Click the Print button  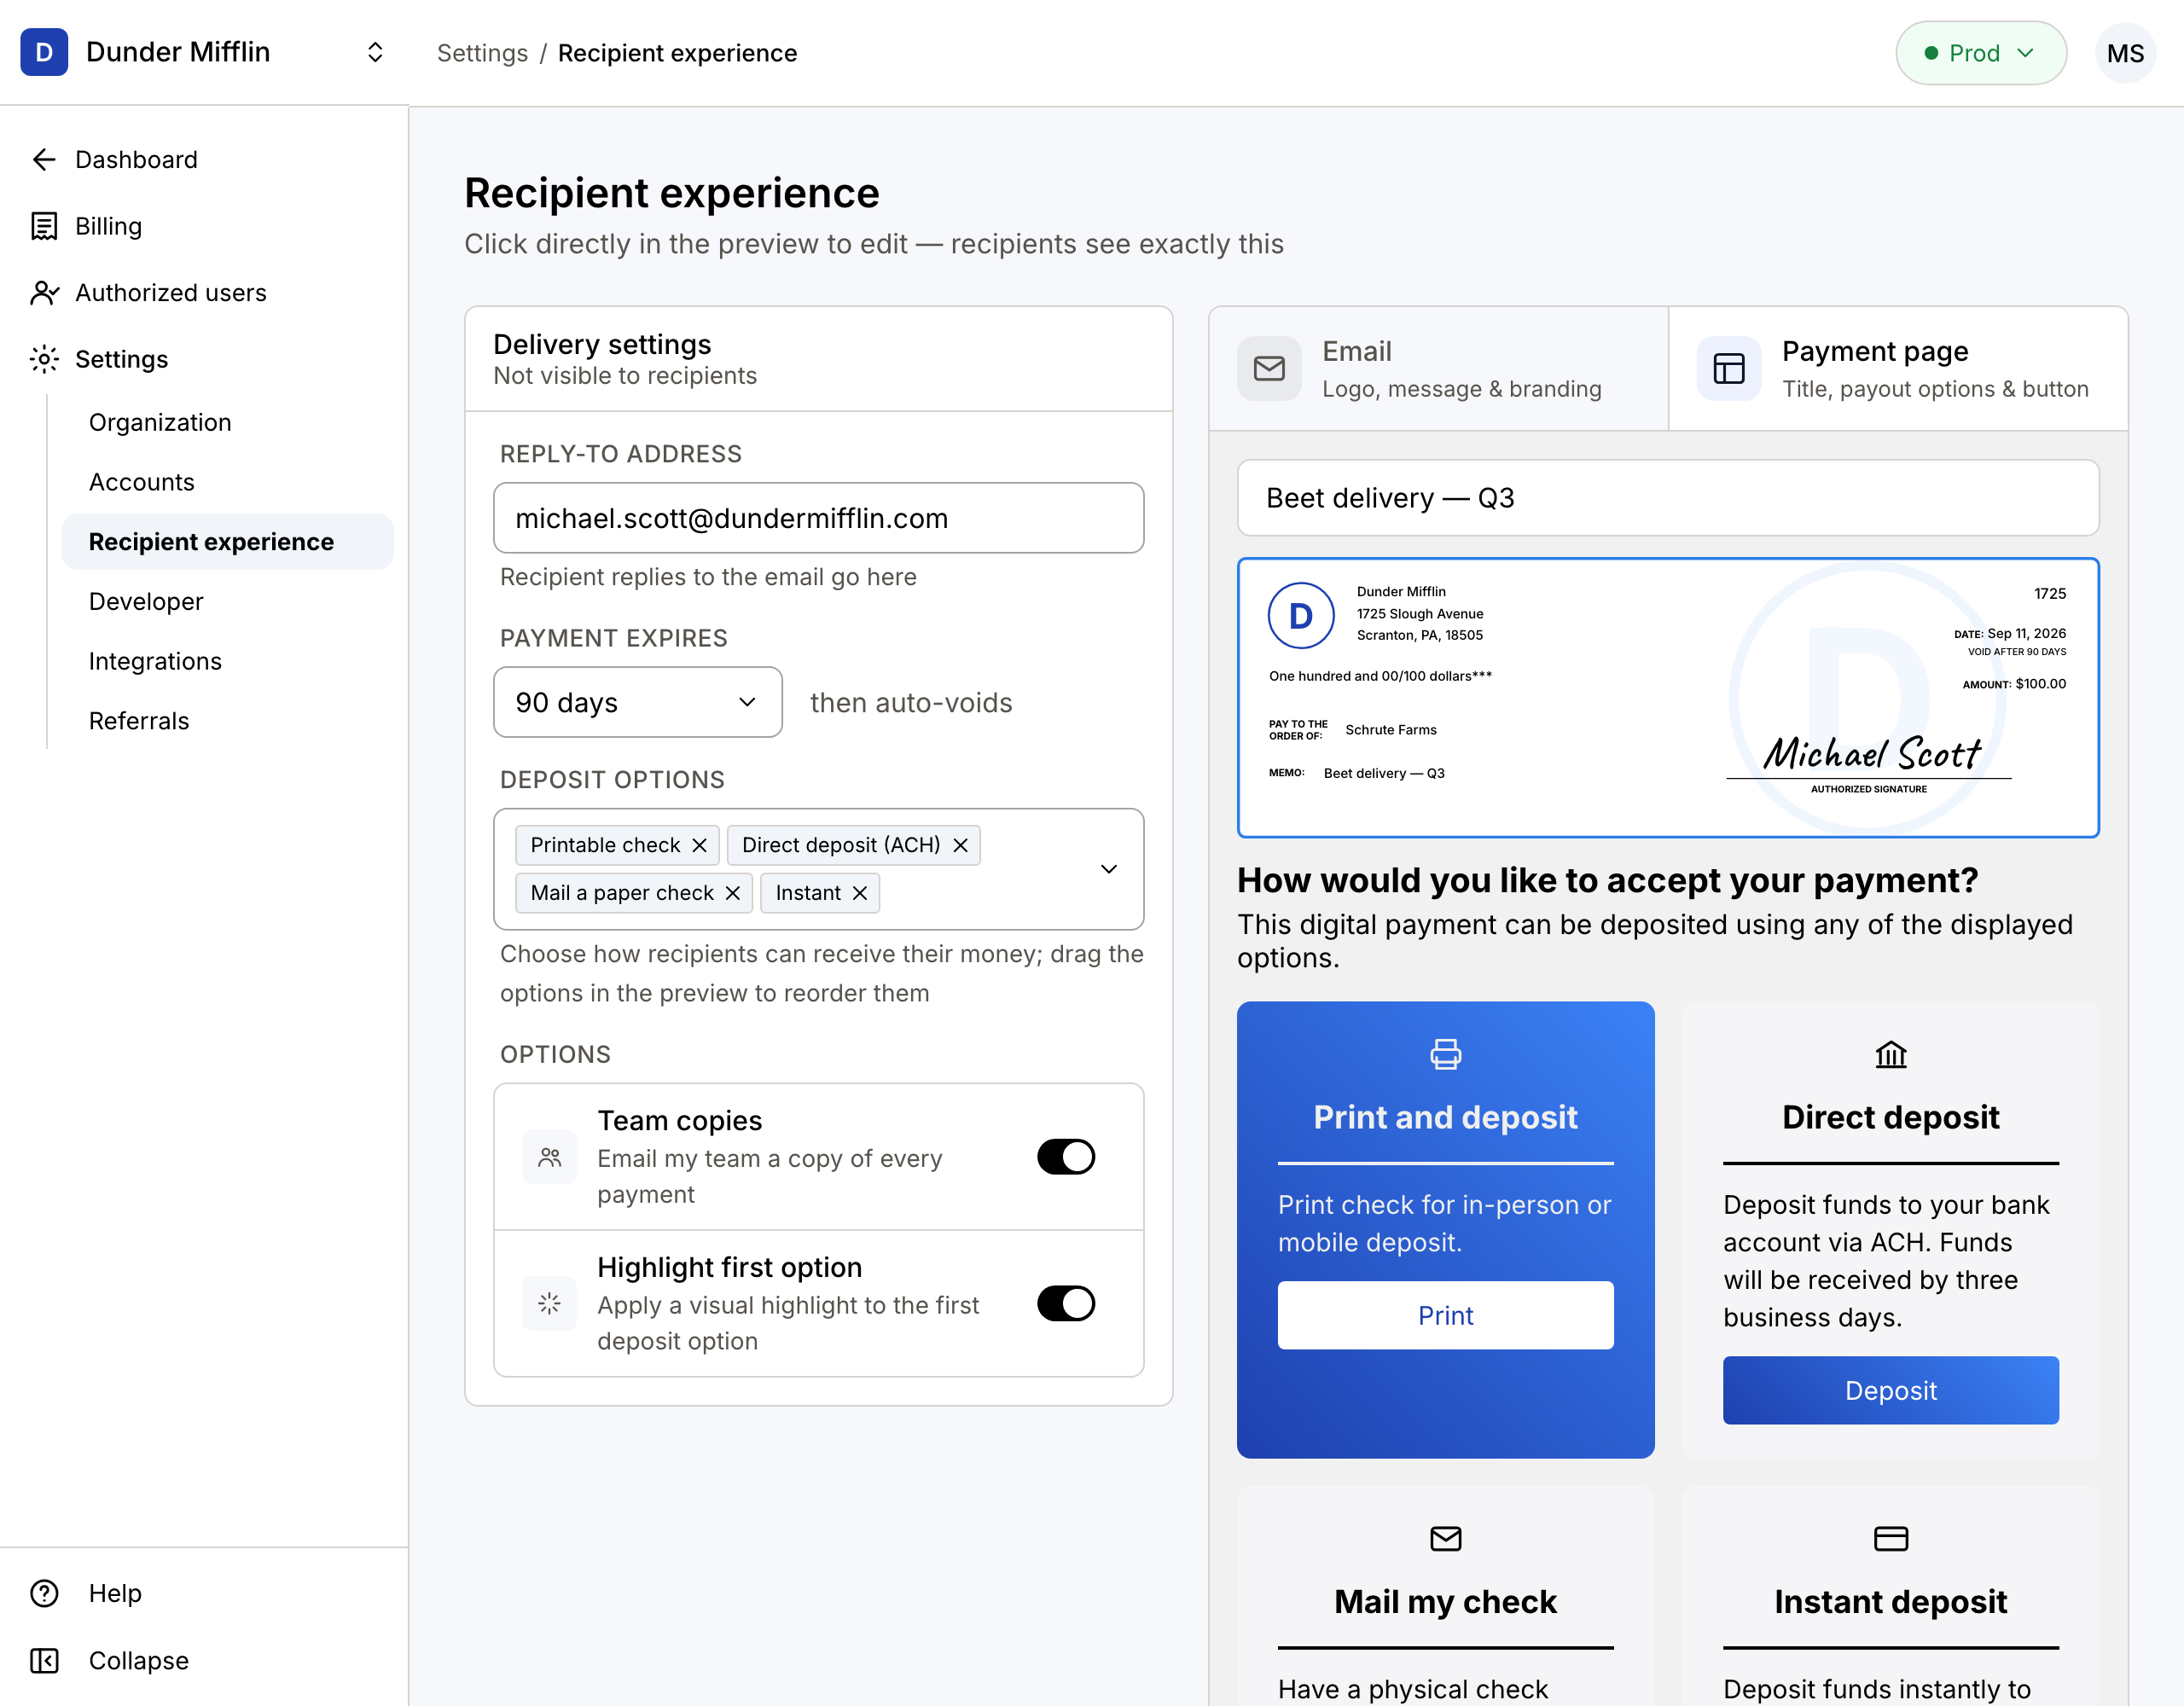(x=1445, y=1315)
